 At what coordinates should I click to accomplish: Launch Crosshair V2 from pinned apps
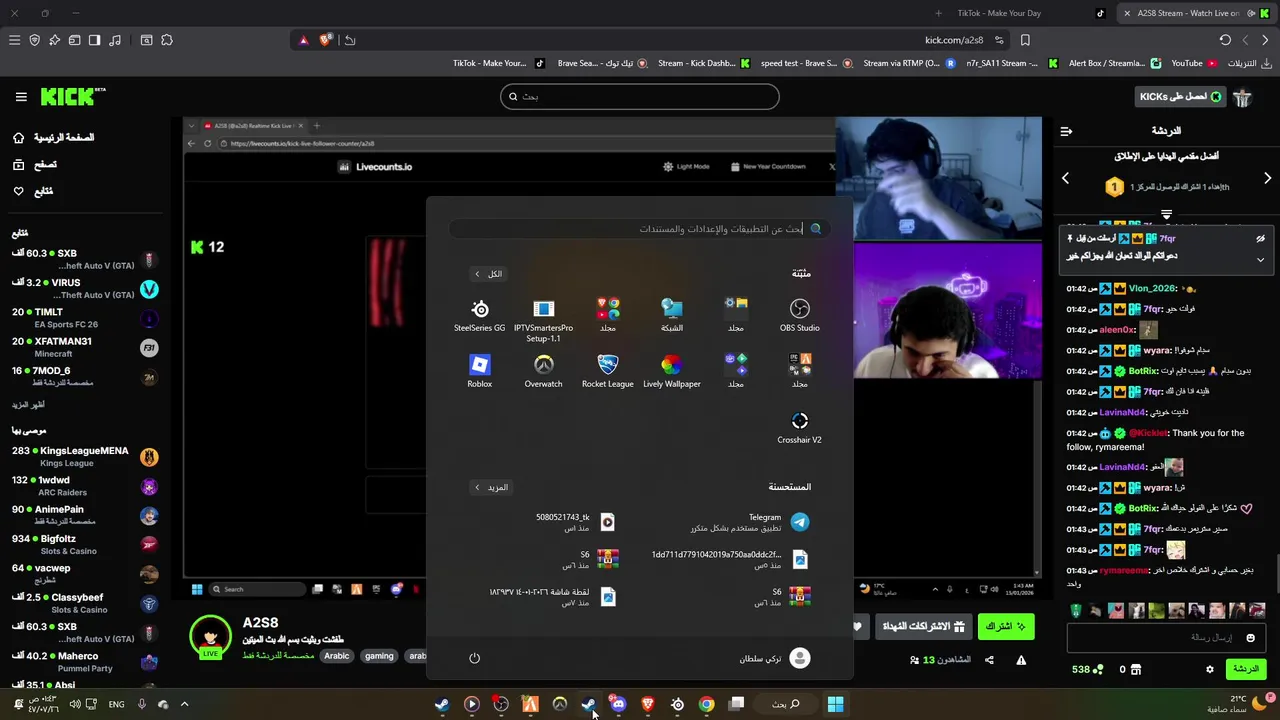(x=799, y=427)
